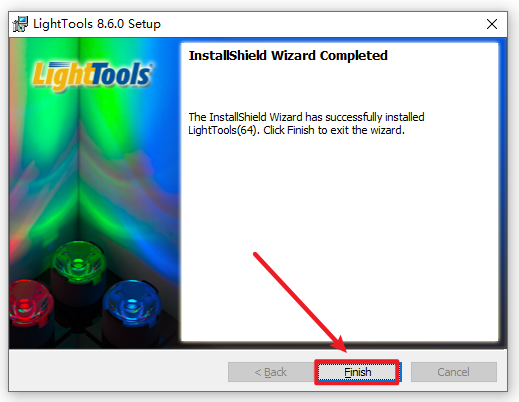The width and height of the screenshot is (519, 402).
Task: Click the "InstallShield Wizard Completed" heading
Action: (x=288, y=55)
